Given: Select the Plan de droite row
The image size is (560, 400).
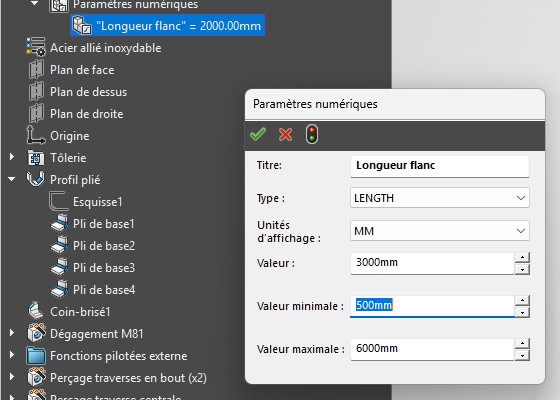Looking at the screenshot, I should 76,114.
